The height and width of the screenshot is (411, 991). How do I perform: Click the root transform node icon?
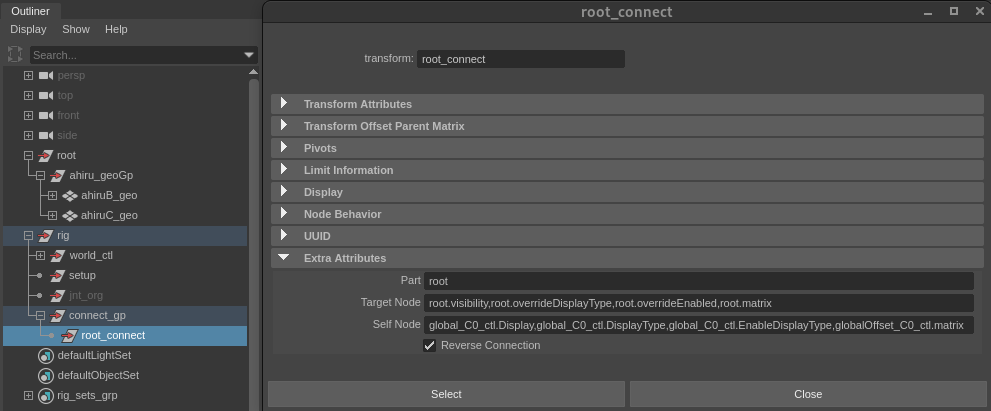click(x=45, y=156)
